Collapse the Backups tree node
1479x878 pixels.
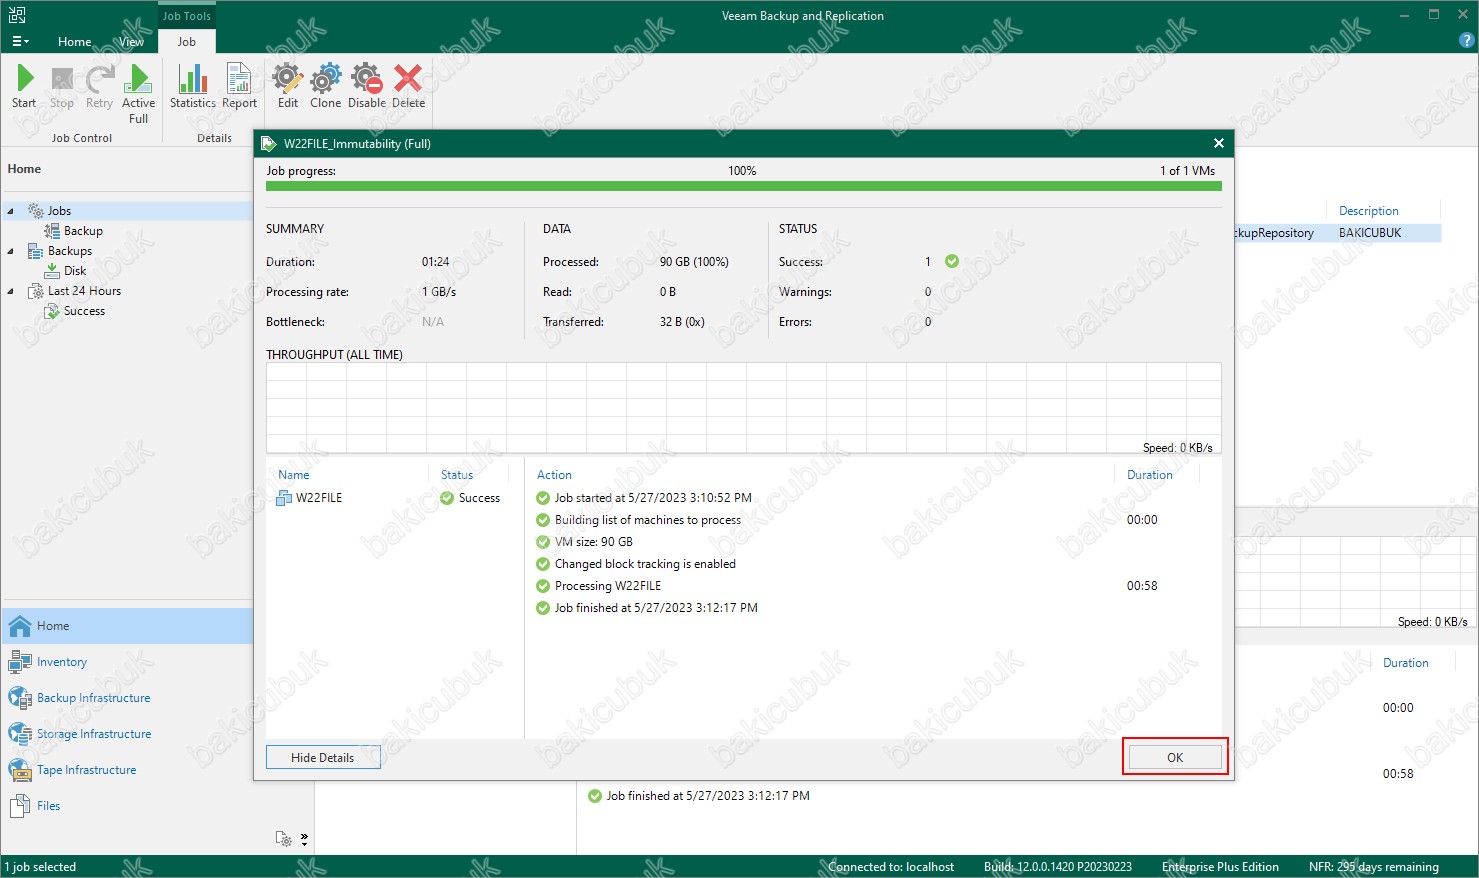[11, 251]
